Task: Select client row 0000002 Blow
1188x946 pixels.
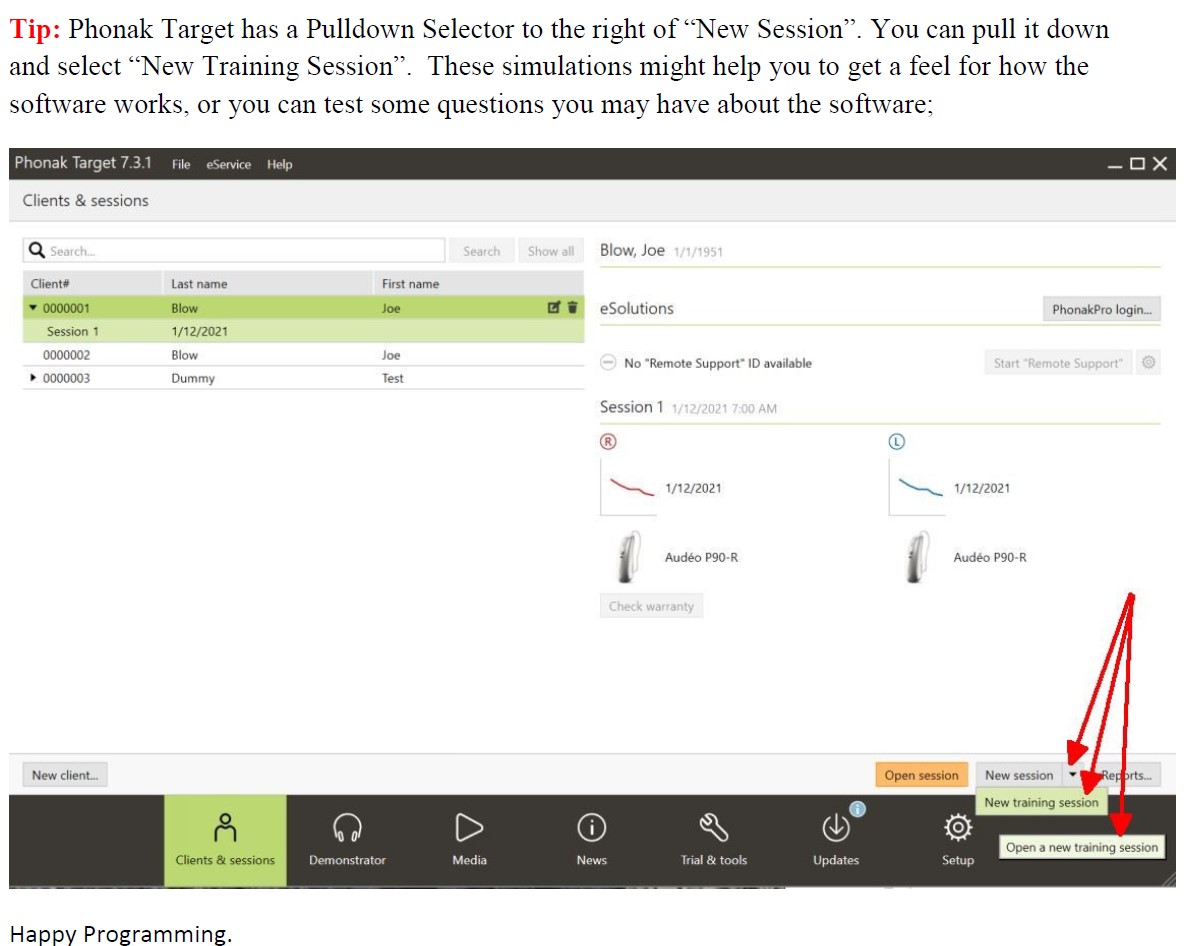Action: pyautogui.click(x=303, y=354)
